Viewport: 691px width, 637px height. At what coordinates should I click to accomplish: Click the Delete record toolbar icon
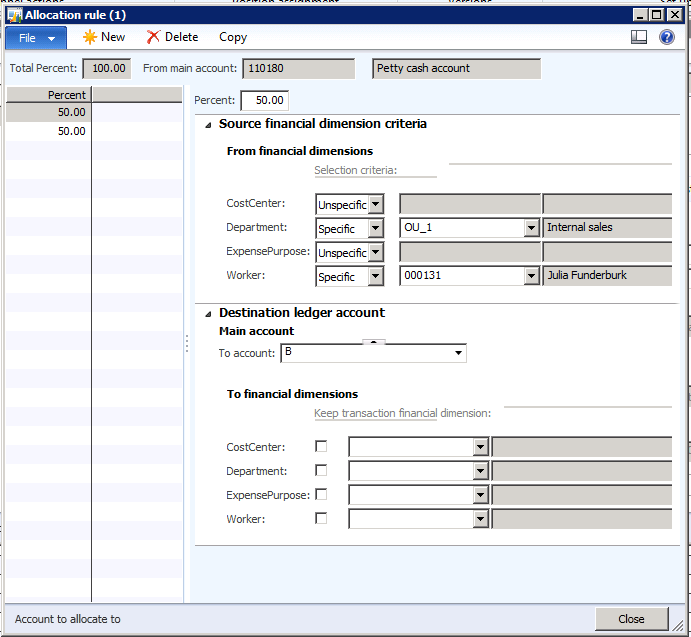pyautogui.click(x=153, y=37)
